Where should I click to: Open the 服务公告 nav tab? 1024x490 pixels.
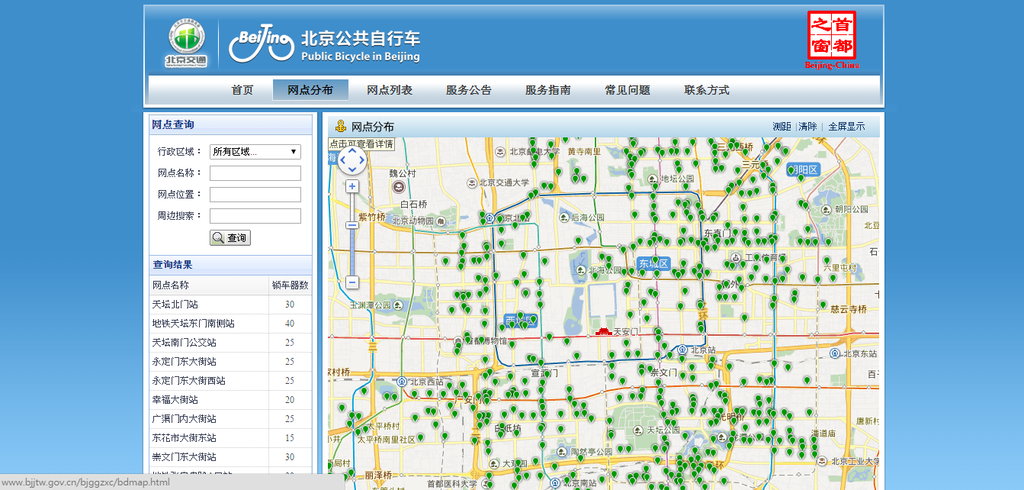469,90
